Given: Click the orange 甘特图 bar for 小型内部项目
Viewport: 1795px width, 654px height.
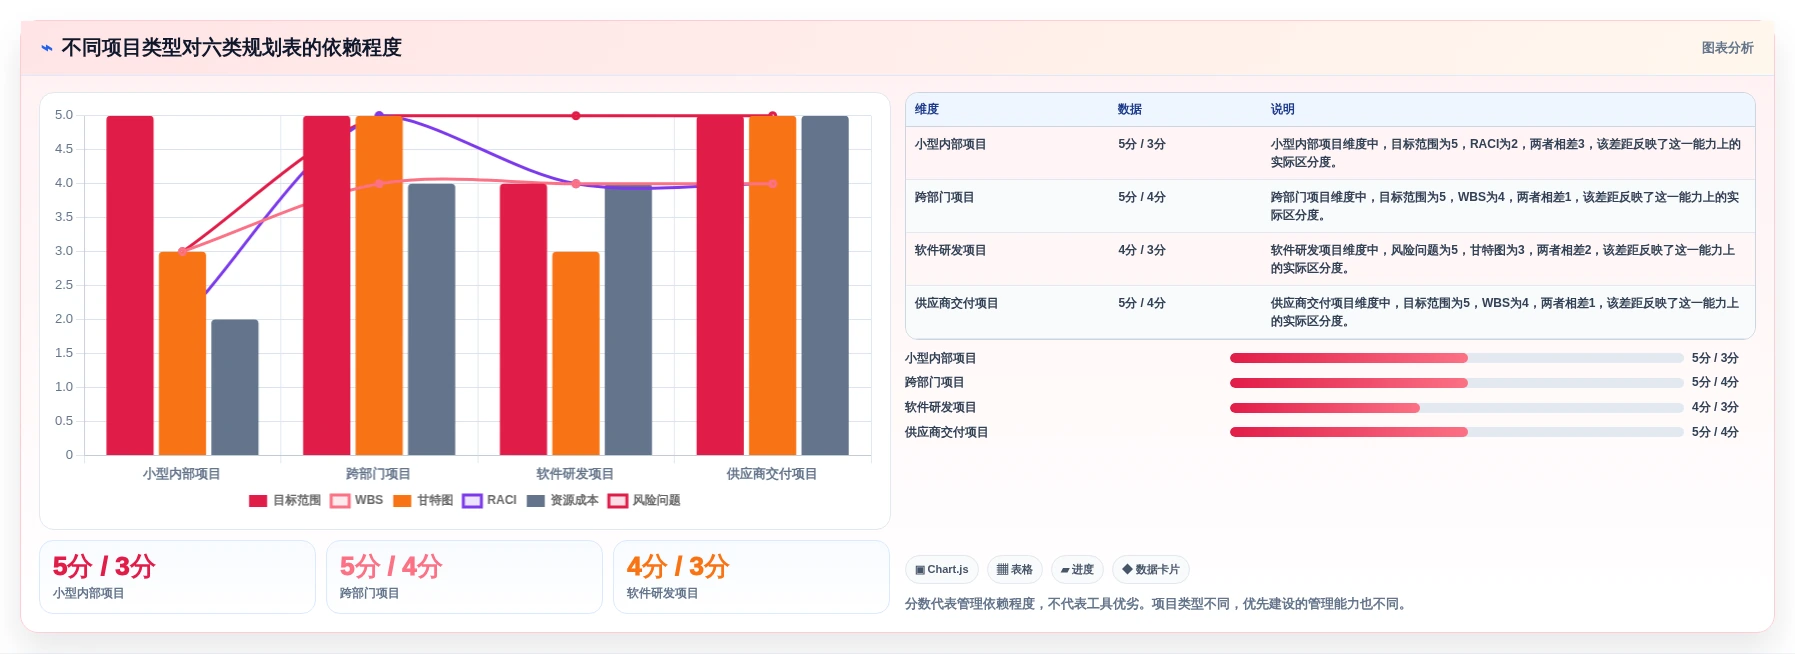Looking at the screenshot, I should 183,353.
